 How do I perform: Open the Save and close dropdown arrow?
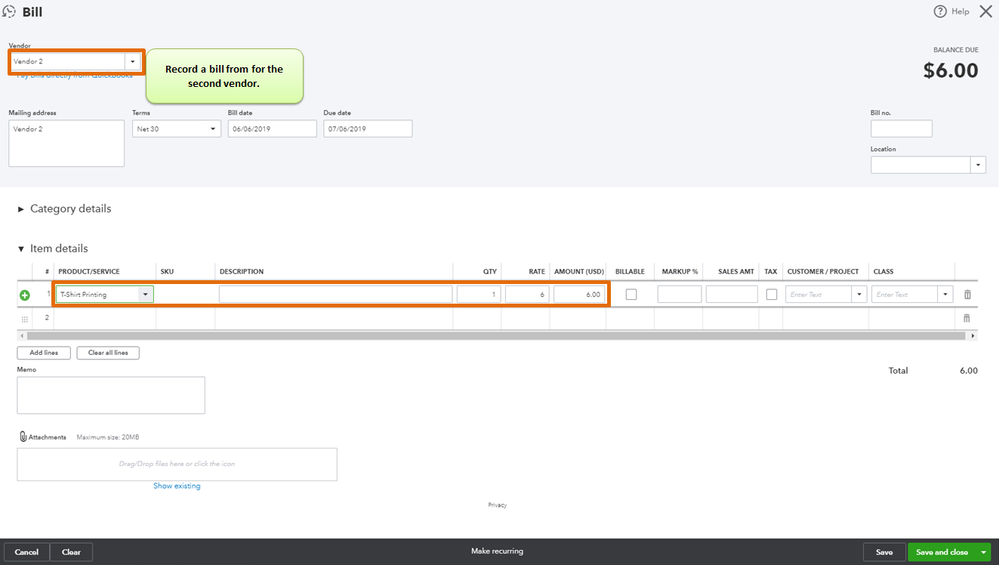tap(984, 552)
